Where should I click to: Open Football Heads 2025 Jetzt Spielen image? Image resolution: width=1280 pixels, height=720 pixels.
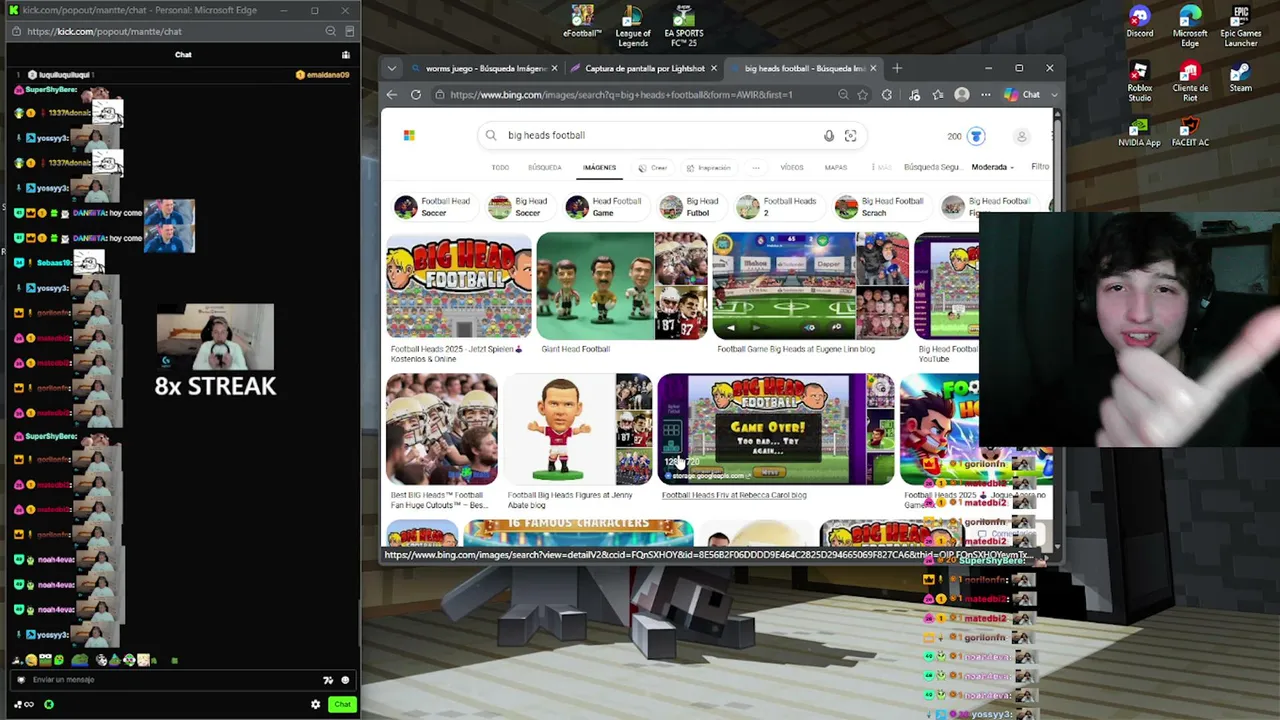click(458, 286)
